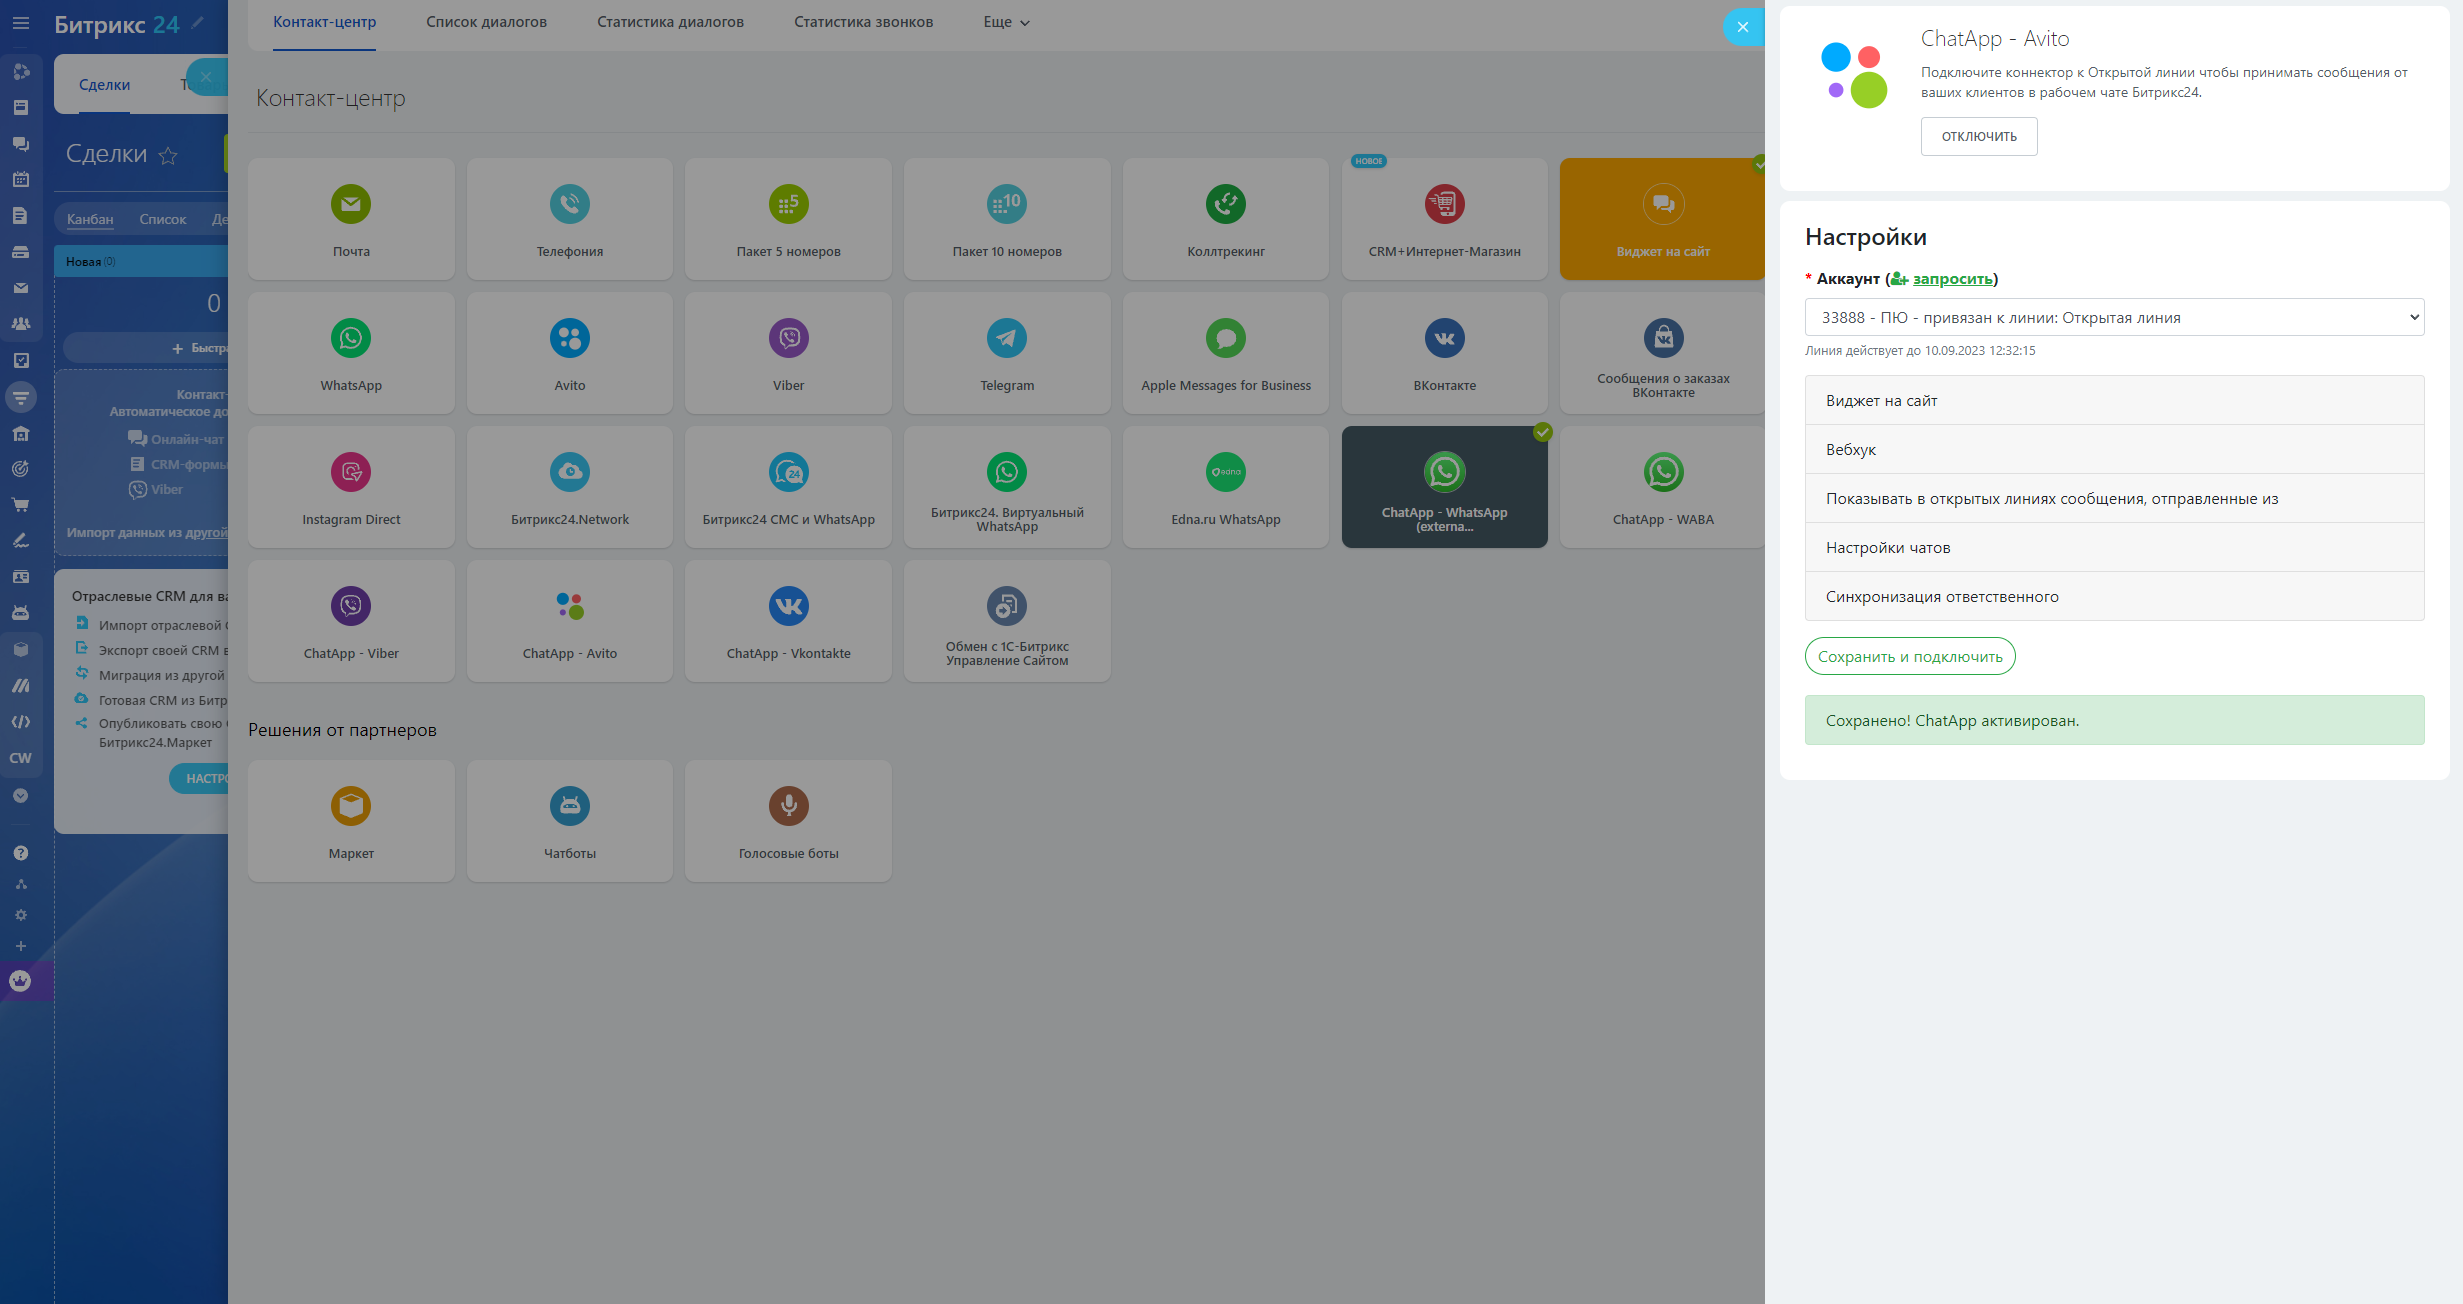Image resolution: width=2463 pixels, height=1304 pixels.
Task: Click the Instagram Direct connector icon
Action: (x=351, y=472)
